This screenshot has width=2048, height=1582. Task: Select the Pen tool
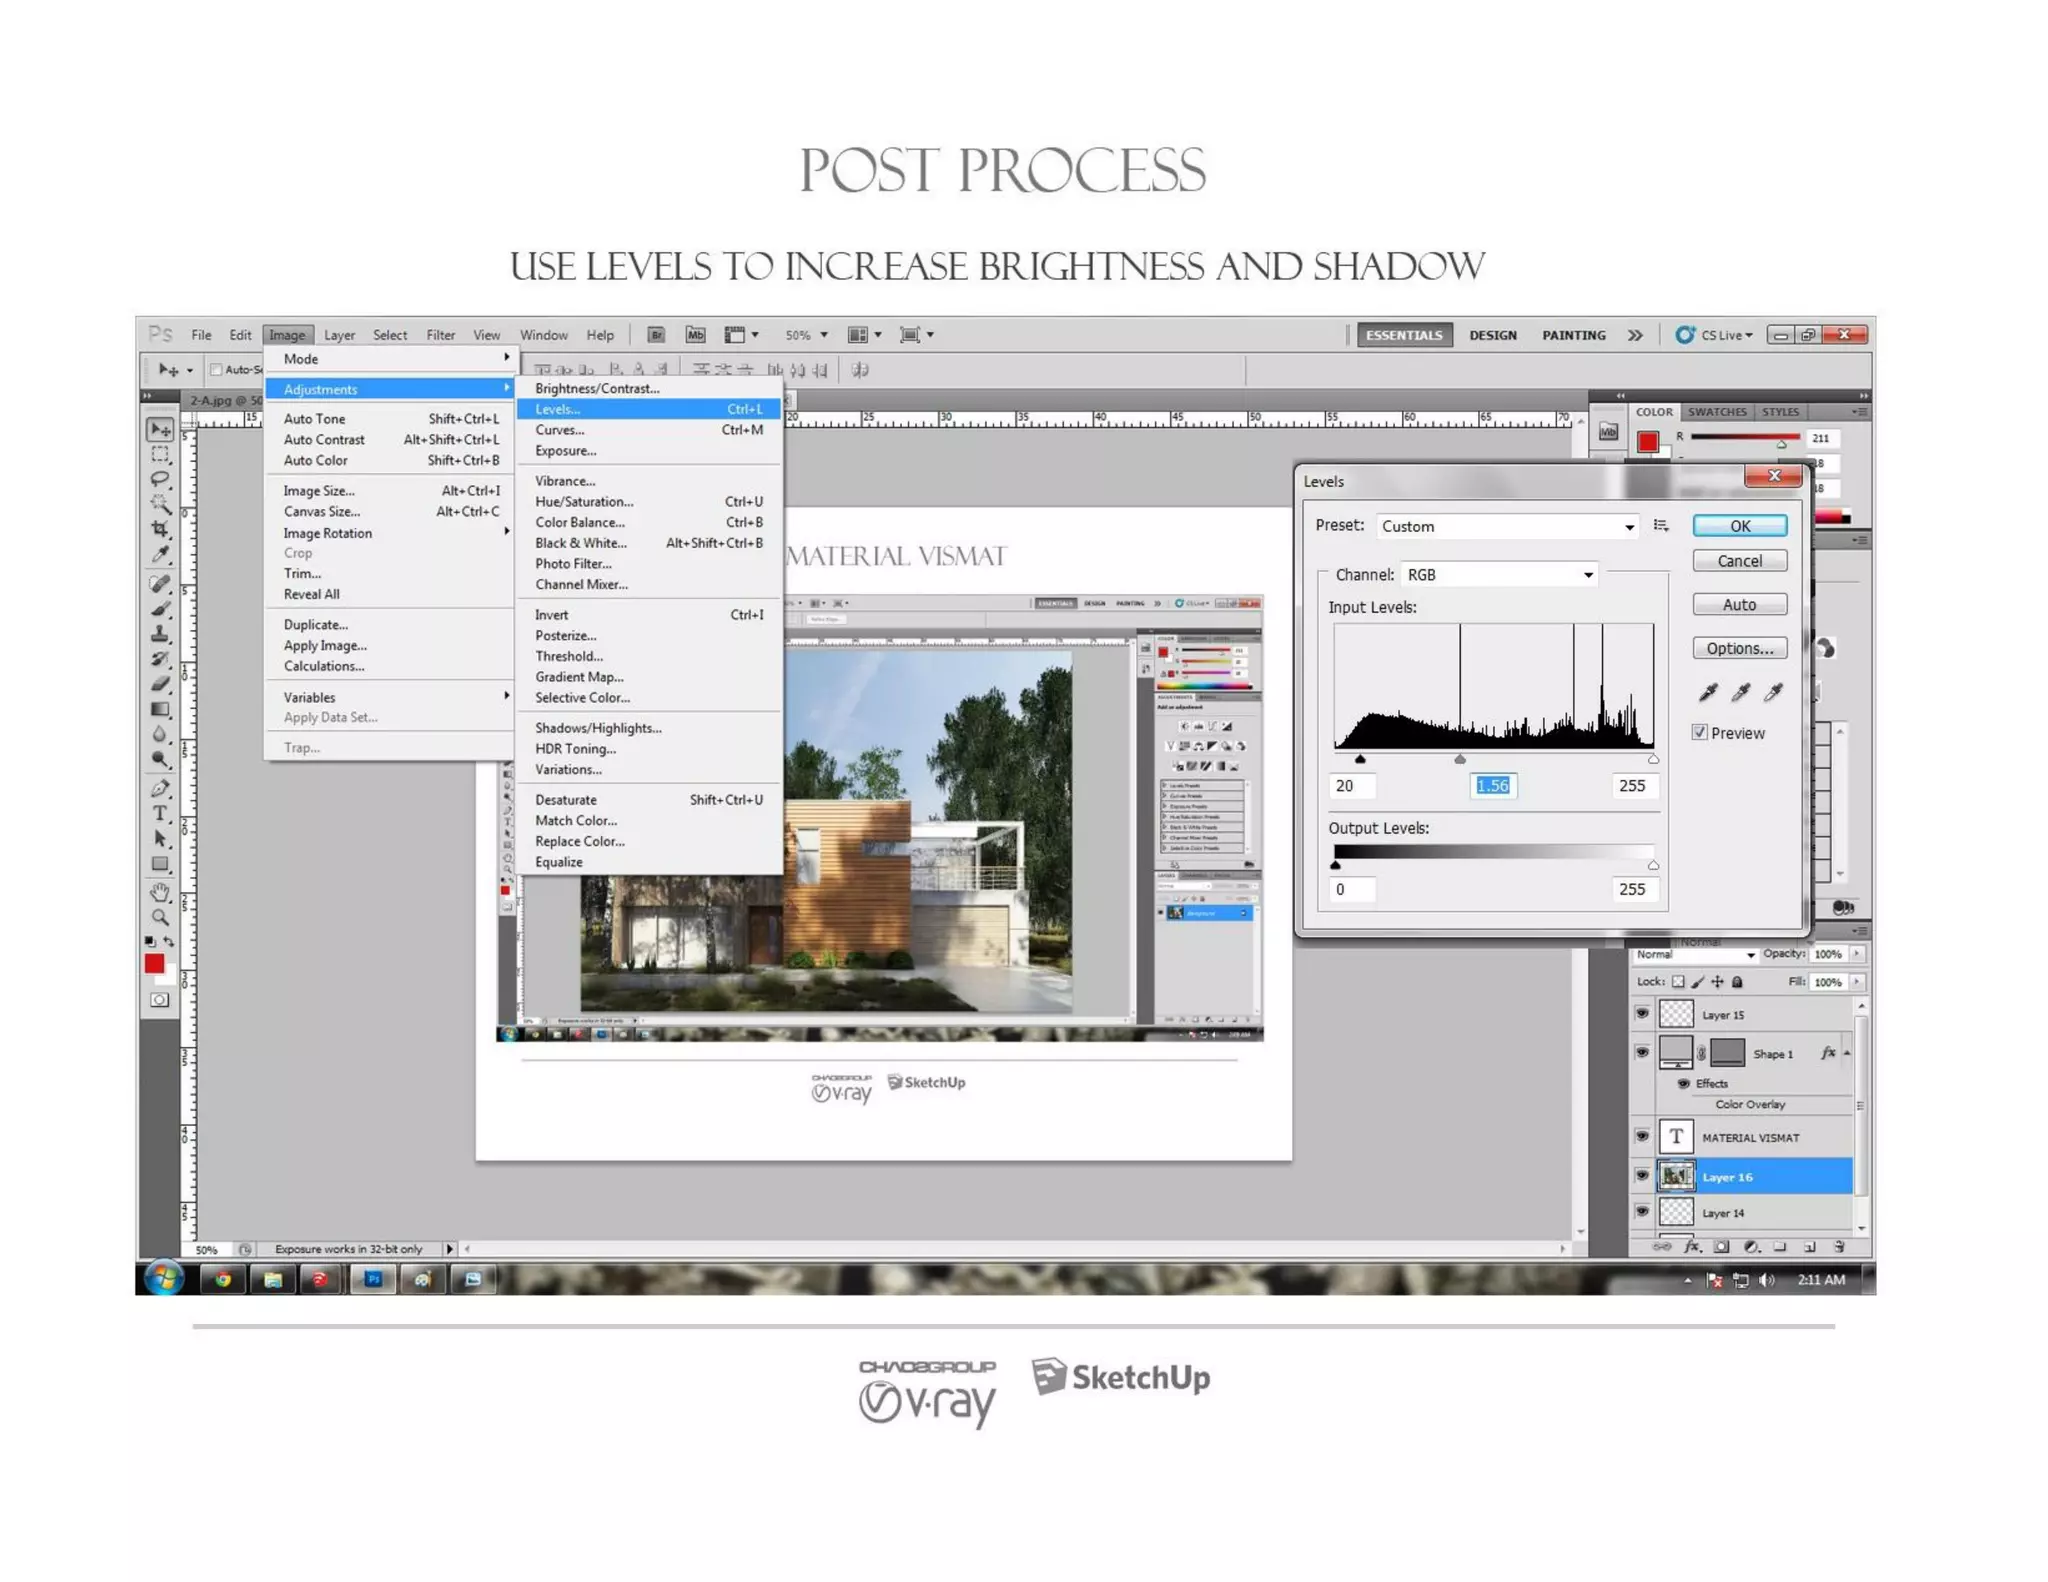pos(160,789)
